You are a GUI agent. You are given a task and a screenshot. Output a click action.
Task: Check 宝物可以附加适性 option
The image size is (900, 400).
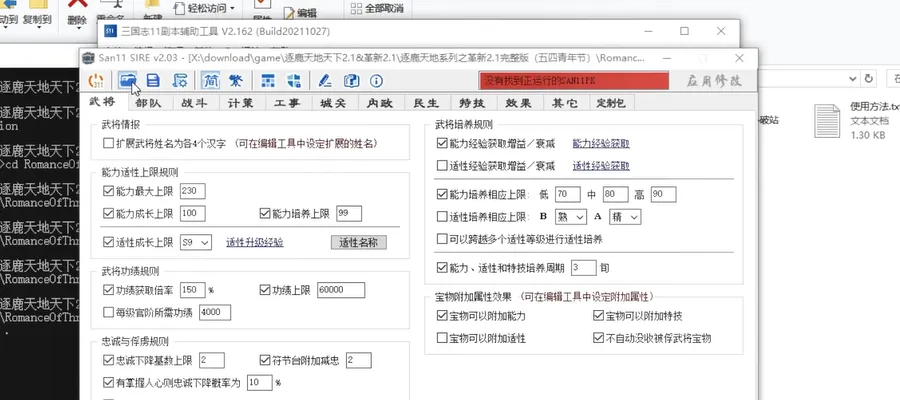click(x=441, y=338)
